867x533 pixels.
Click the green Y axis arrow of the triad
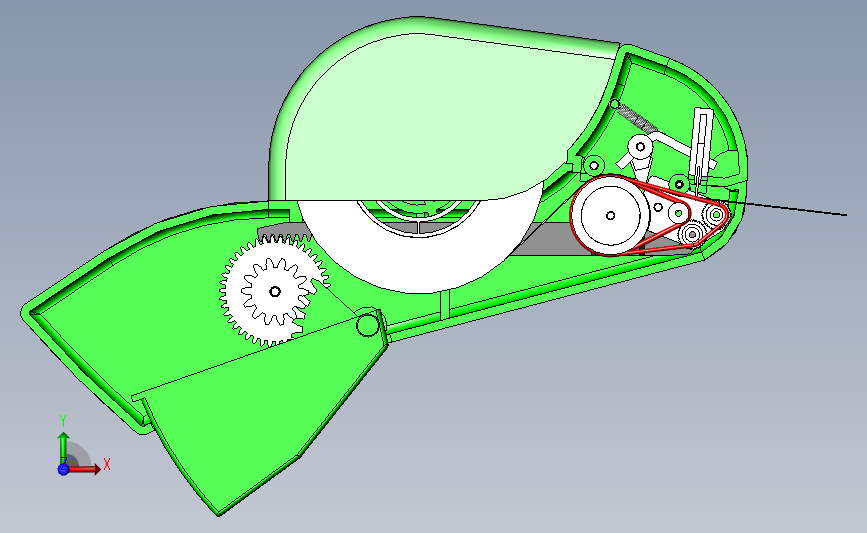(64, 448)
